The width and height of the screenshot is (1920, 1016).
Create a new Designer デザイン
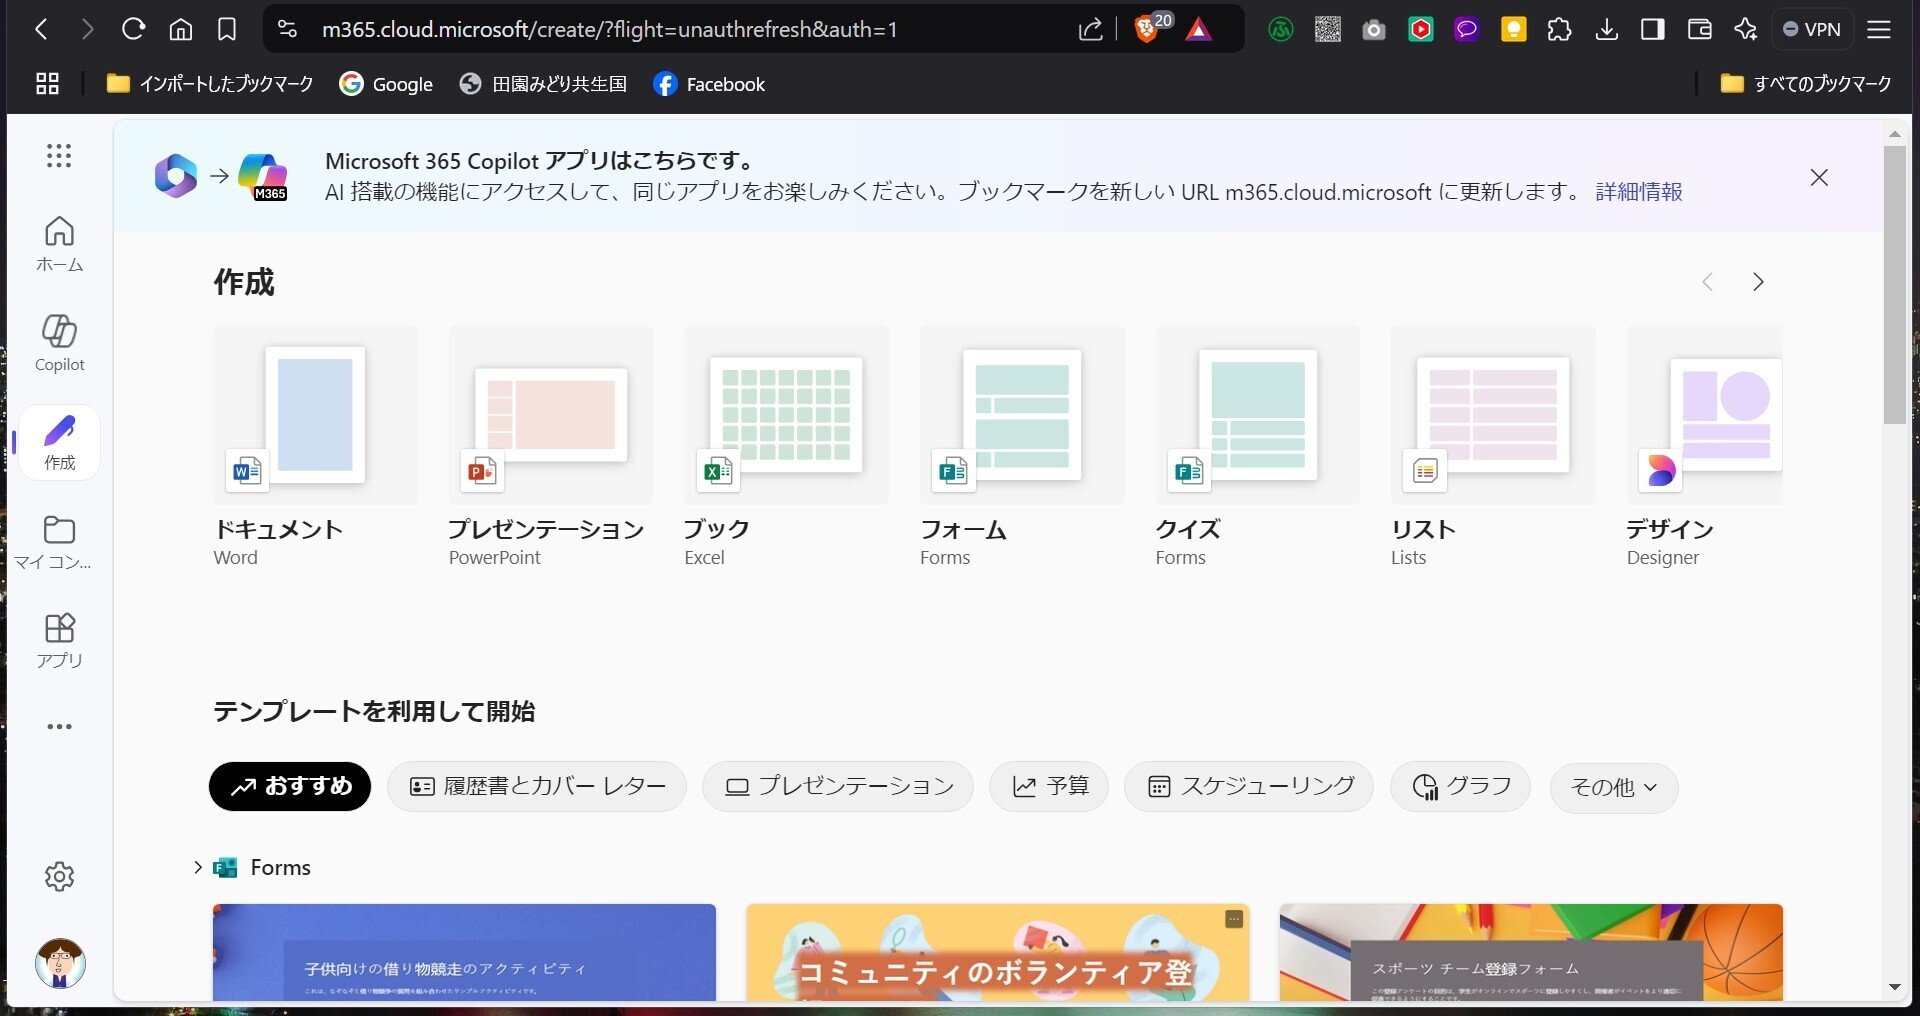(x=1704, y=446)
